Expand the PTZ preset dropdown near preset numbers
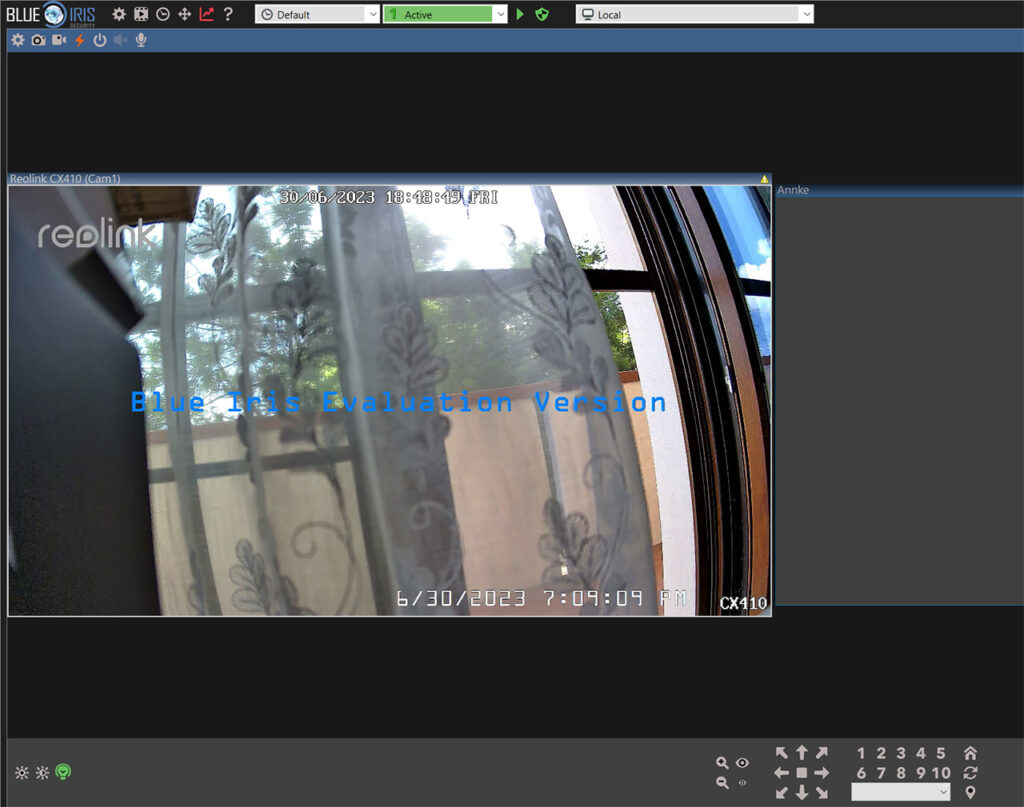Screen dimensions: 1024x807 pos(900,792)
